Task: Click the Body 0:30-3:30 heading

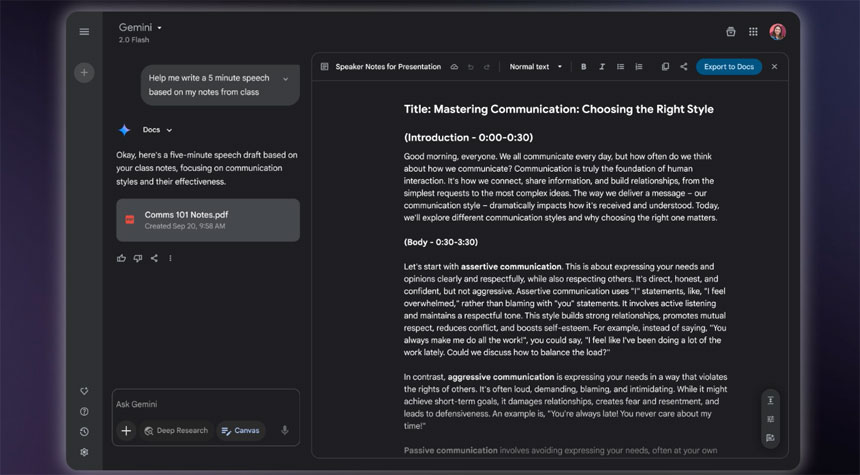Action: [441, 242]
